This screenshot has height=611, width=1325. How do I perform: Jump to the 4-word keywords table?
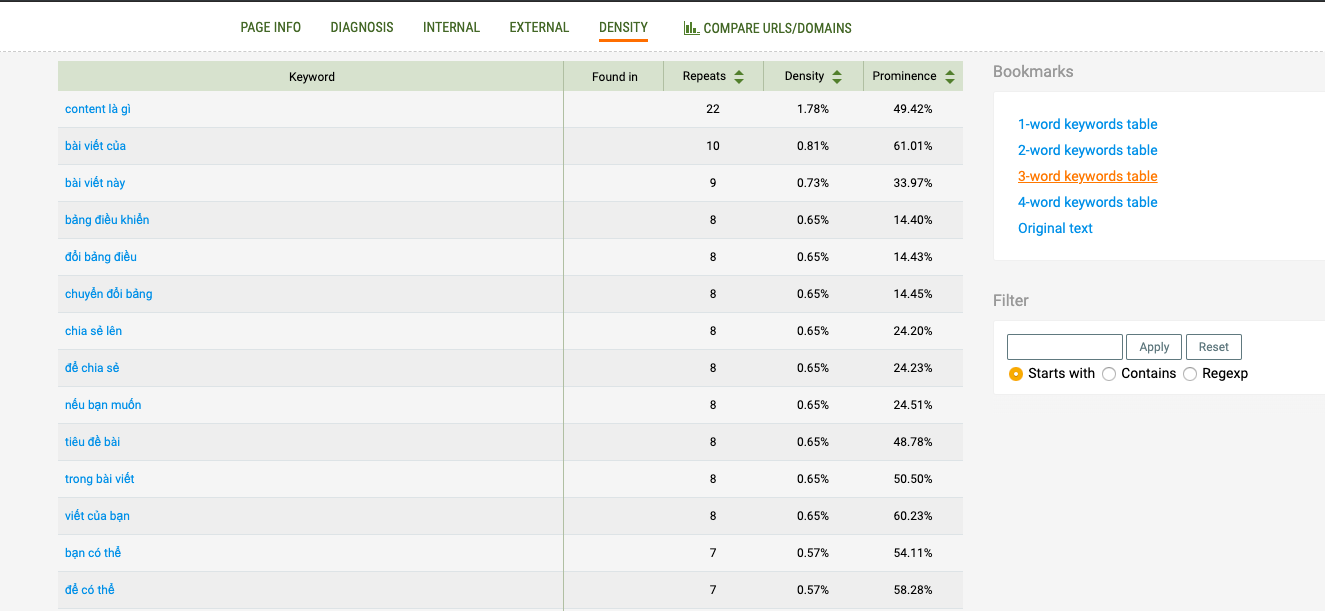point(1087,203)
